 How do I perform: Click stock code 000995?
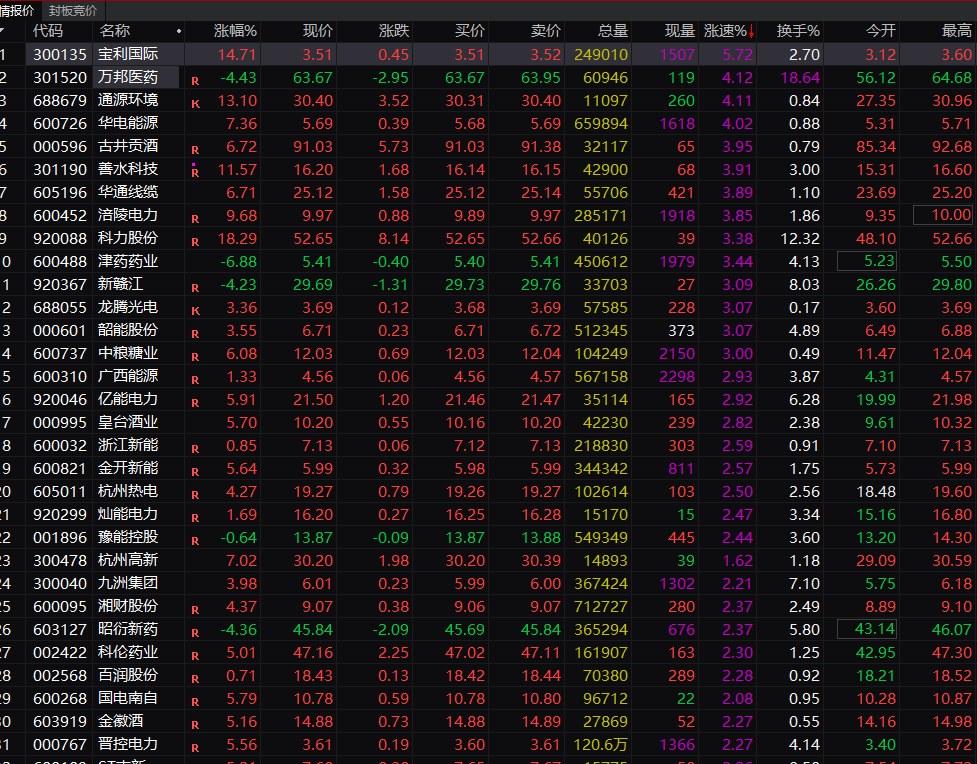(60, 423)
